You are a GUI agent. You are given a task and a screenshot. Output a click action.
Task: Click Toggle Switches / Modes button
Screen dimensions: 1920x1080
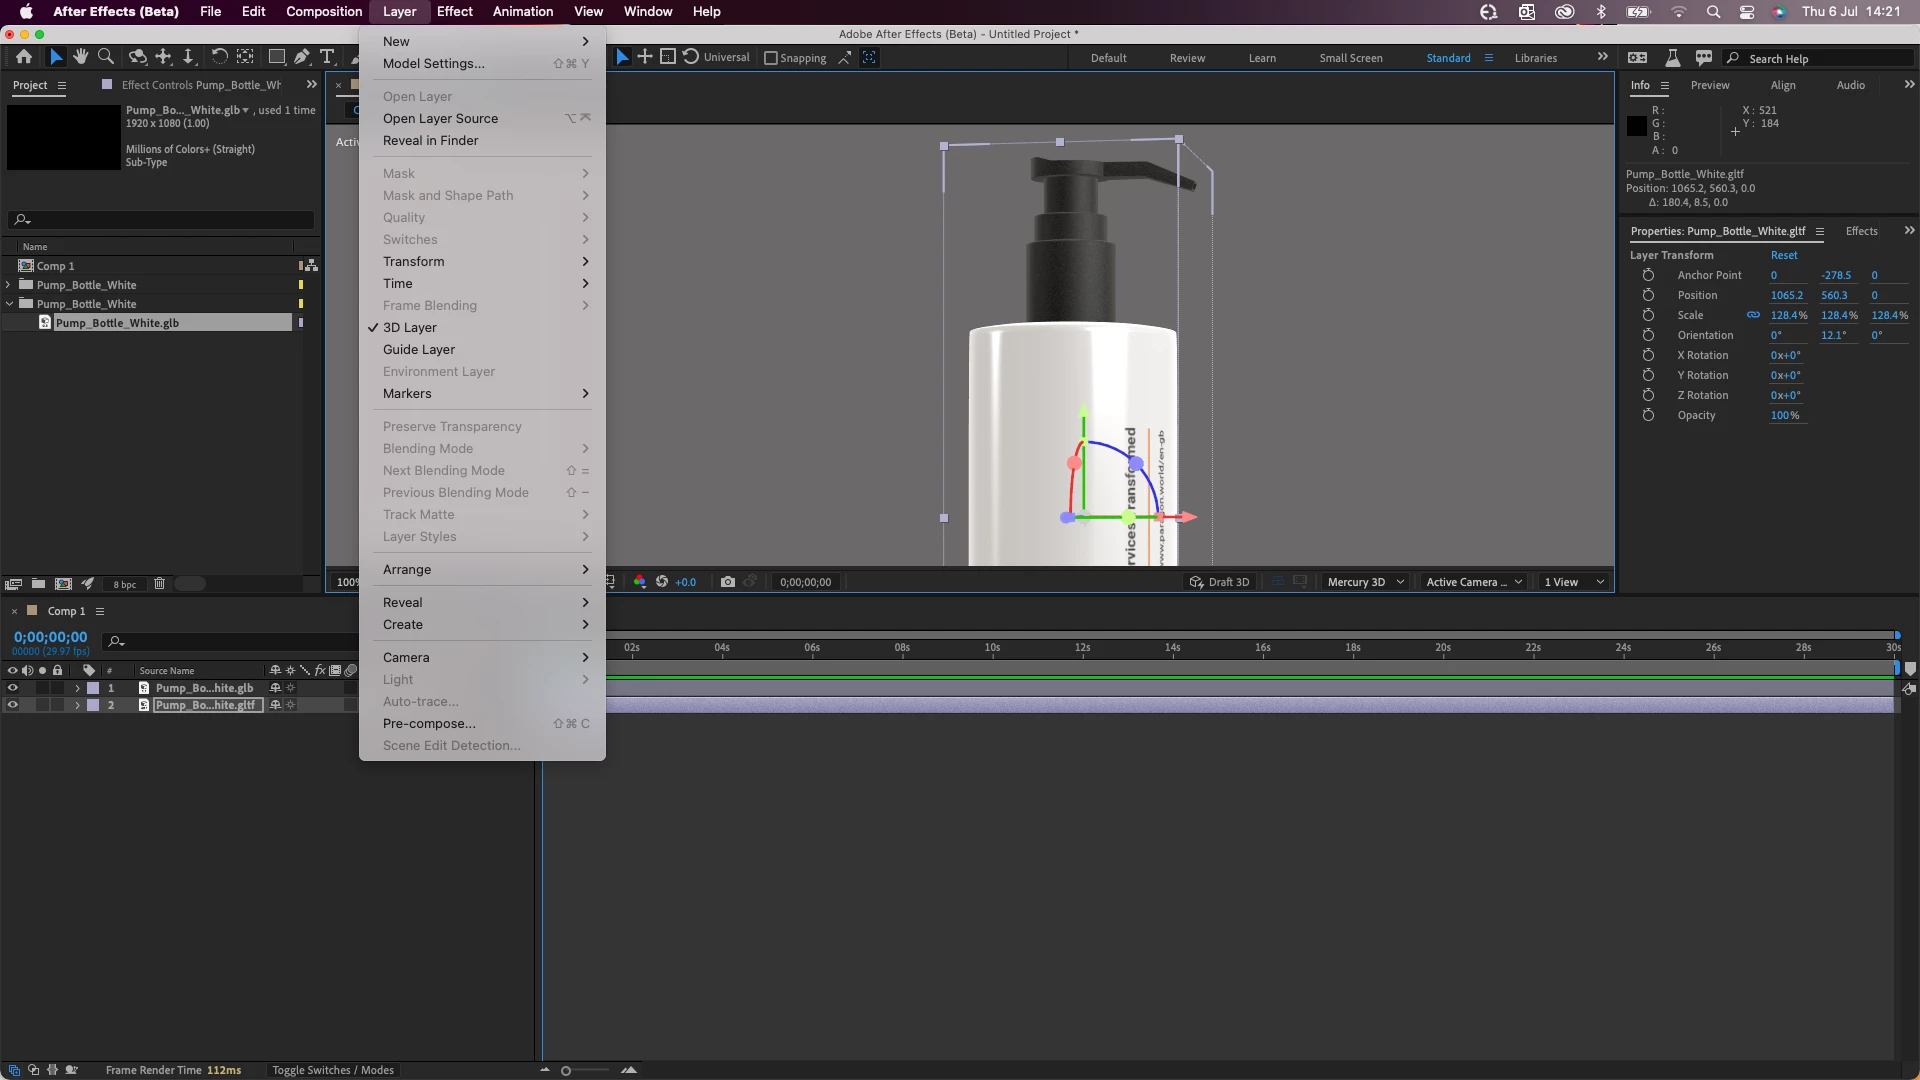coord(333,1070)
